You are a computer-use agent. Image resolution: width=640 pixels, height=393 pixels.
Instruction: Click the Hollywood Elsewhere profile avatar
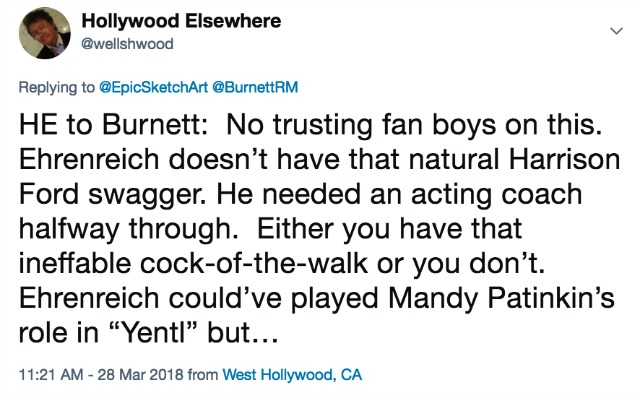tap(45, 33)
